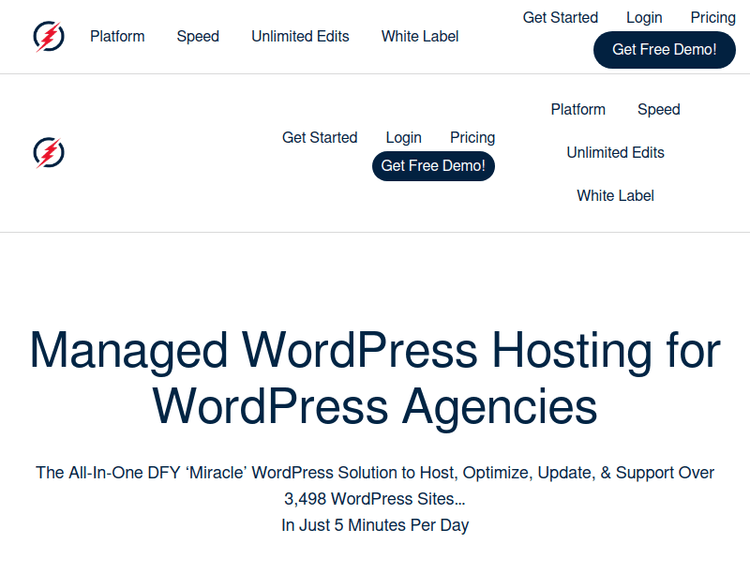
Task: Open White Label in second header's stacked menu
Action: click(615, 196)
